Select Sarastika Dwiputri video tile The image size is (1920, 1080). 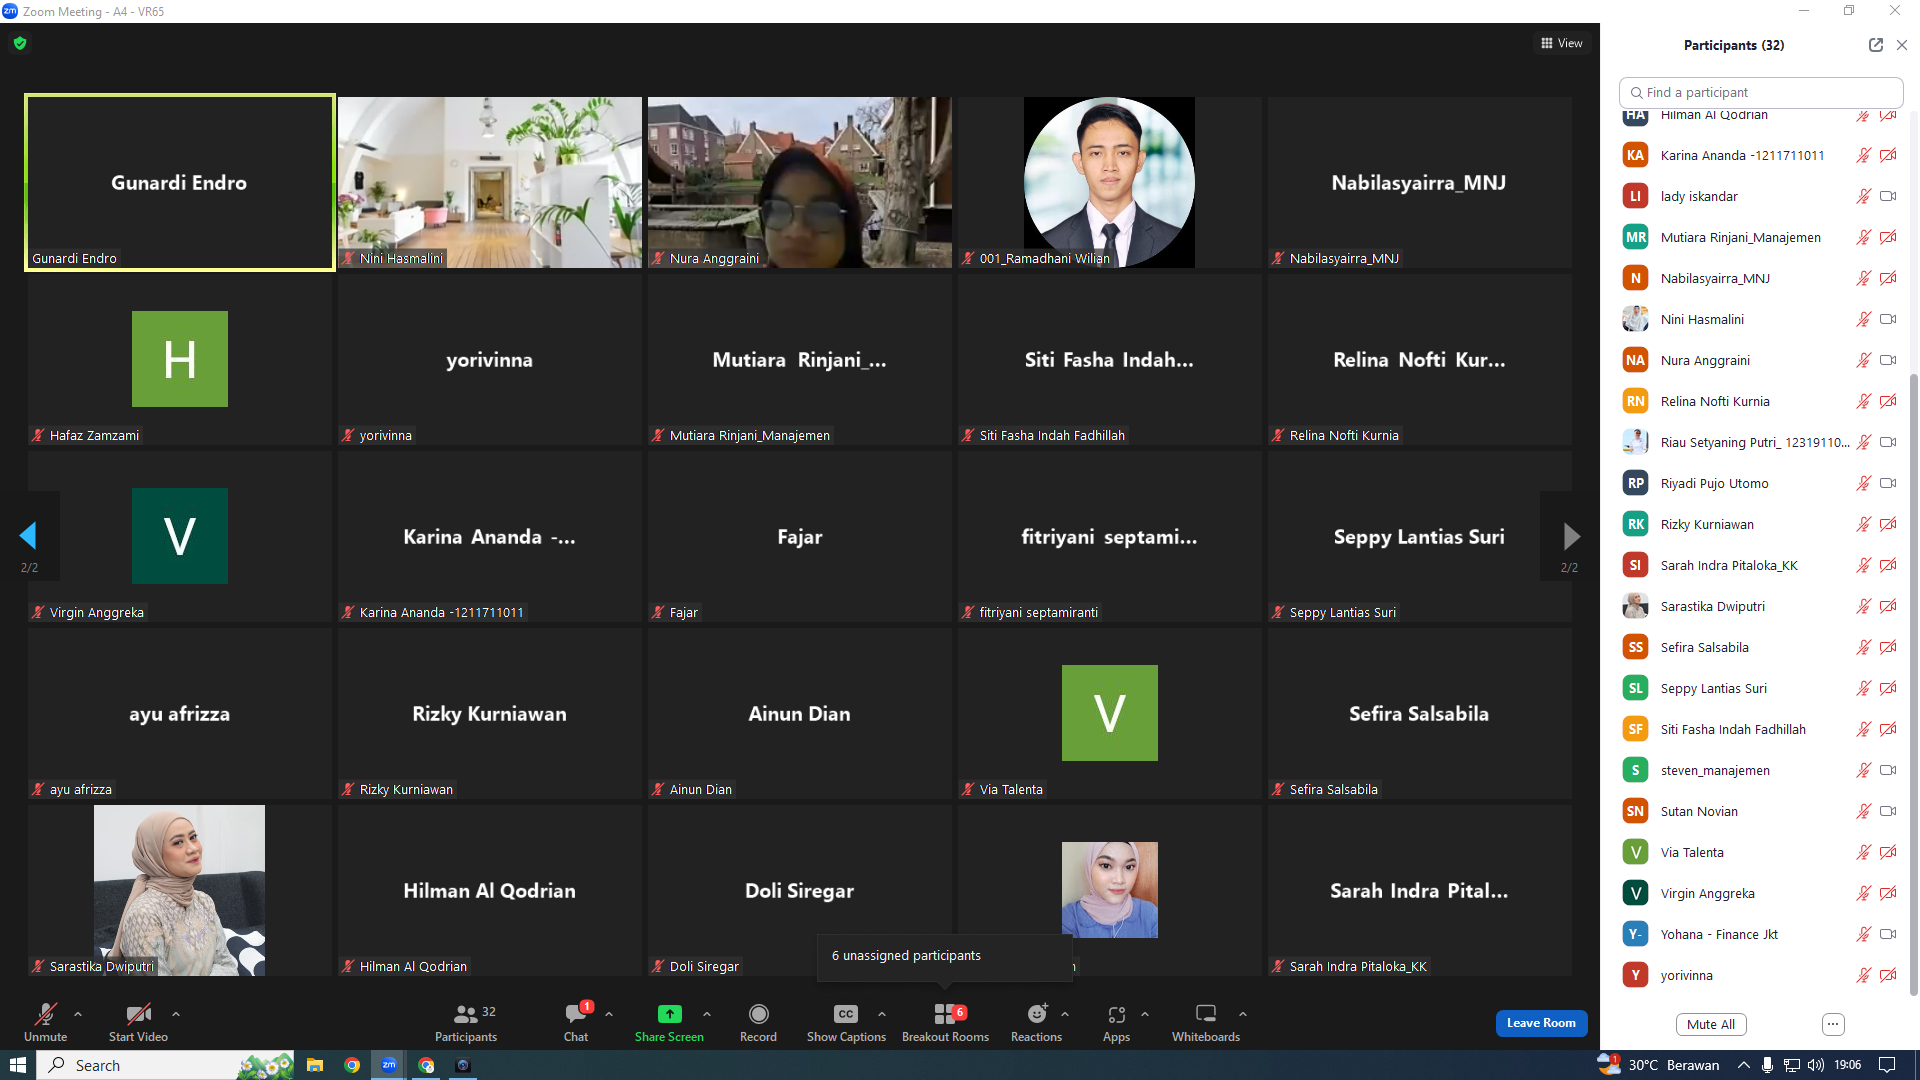click(180, 890)
